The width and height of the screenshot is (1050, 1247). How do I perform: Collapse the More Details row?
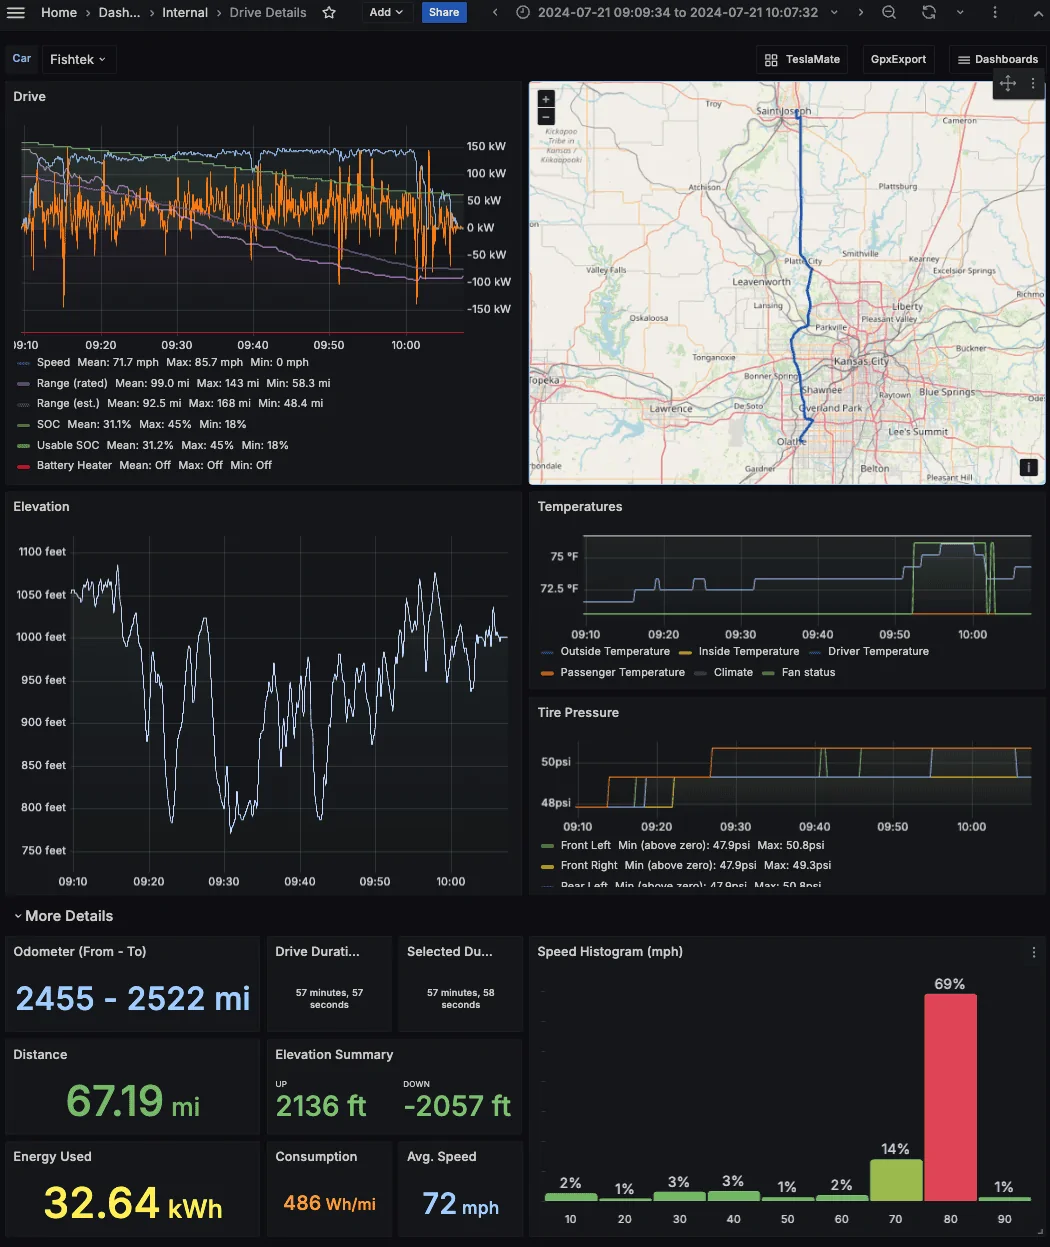click(63, 916)
